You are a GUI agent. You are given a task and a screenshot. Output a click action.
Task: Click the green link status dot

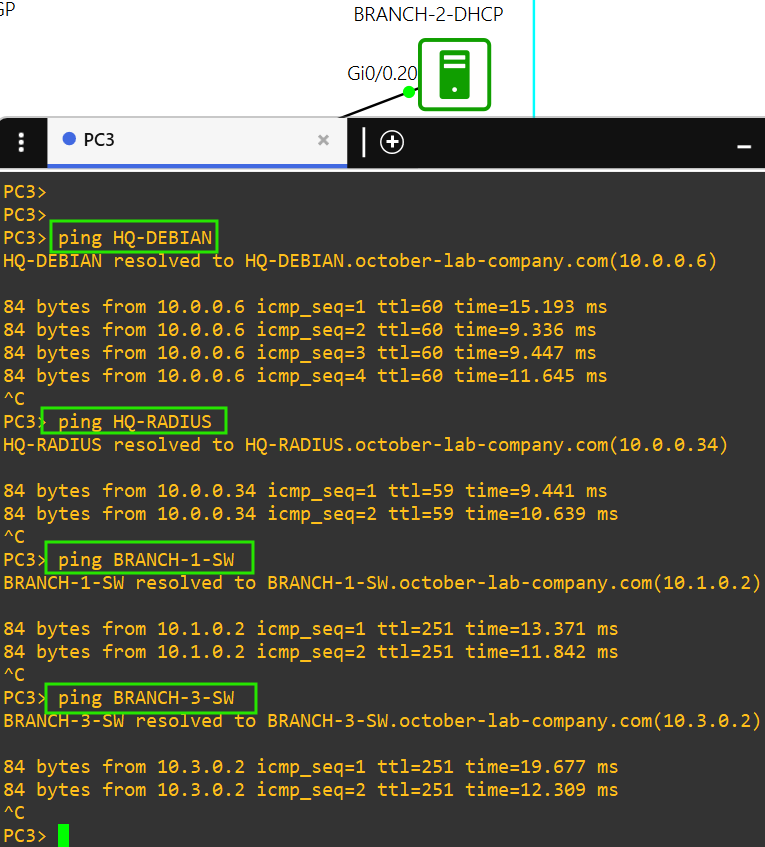tap(409, 92)
